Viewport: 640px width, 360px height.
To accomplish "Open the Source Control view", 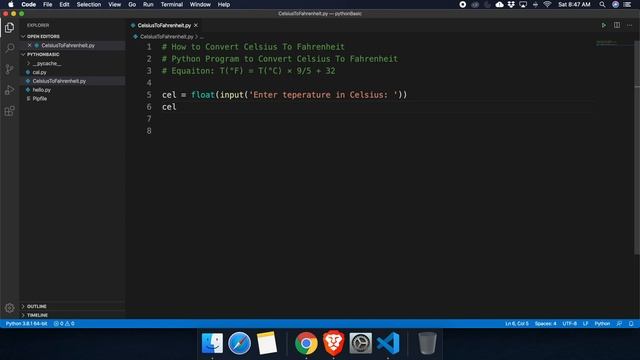I will point(9,69).
